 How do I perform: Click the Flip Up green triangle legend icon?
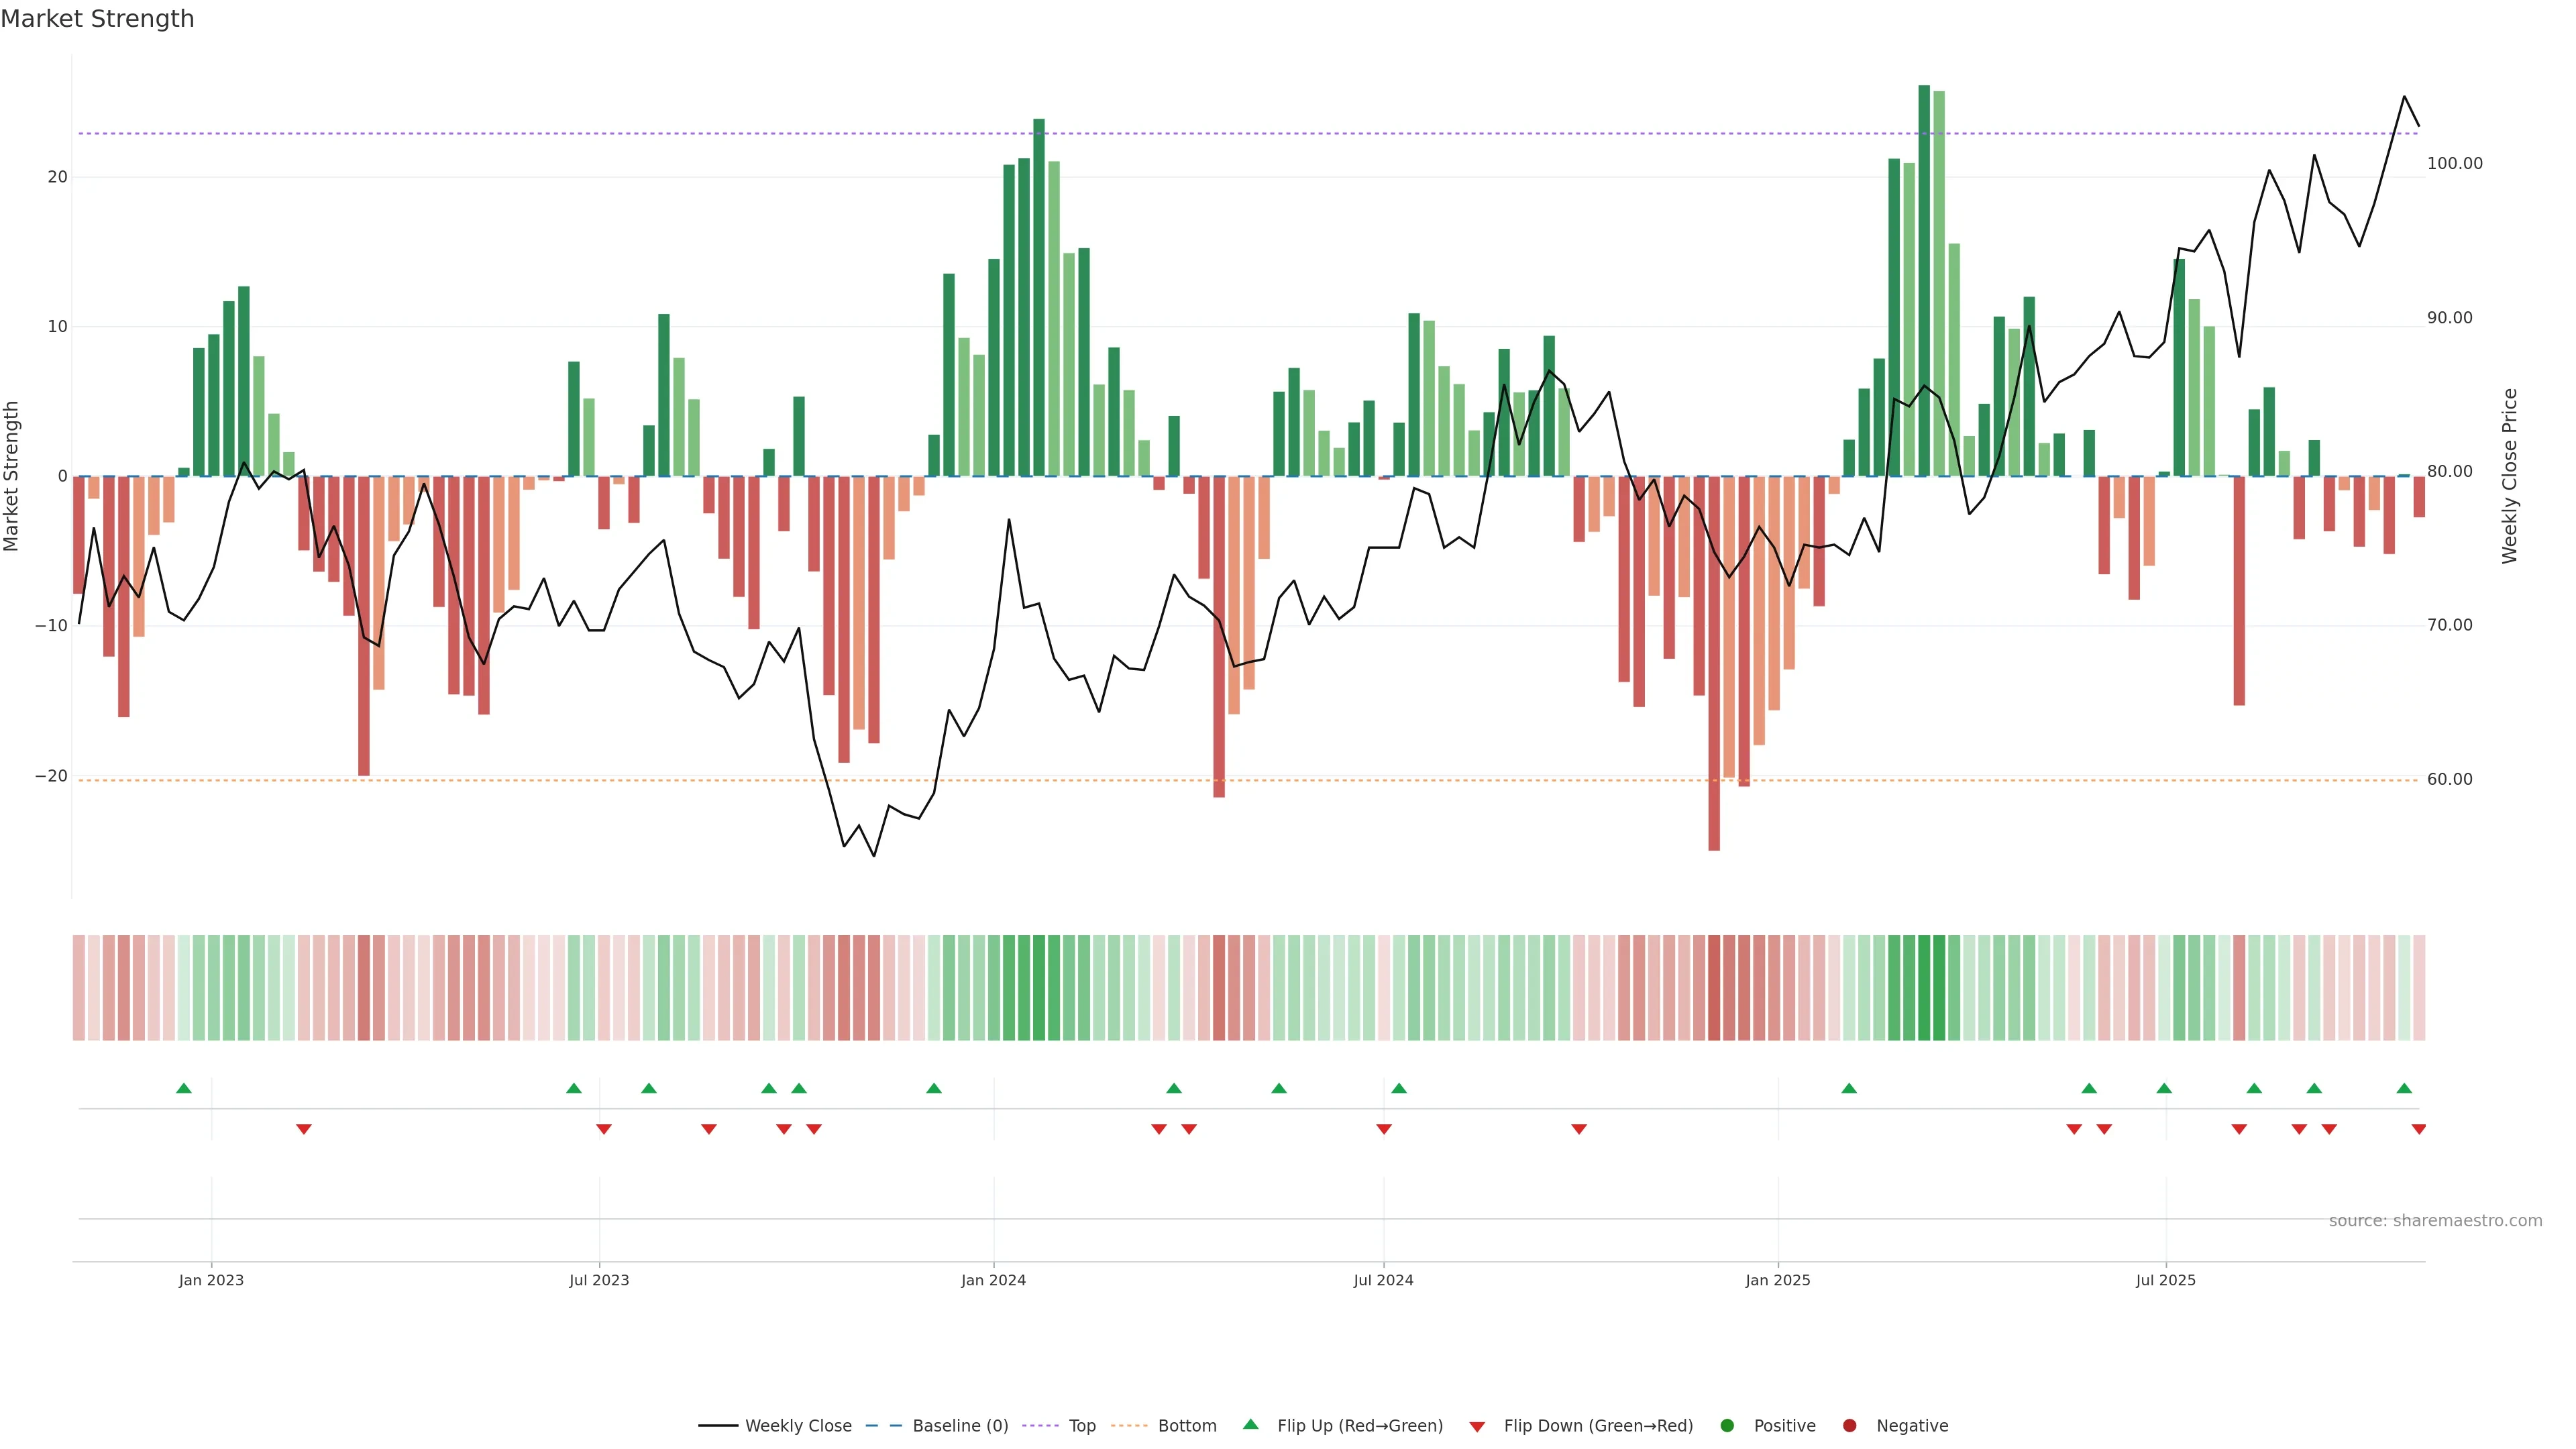pyautogui.click(x=1250, y=1424)
